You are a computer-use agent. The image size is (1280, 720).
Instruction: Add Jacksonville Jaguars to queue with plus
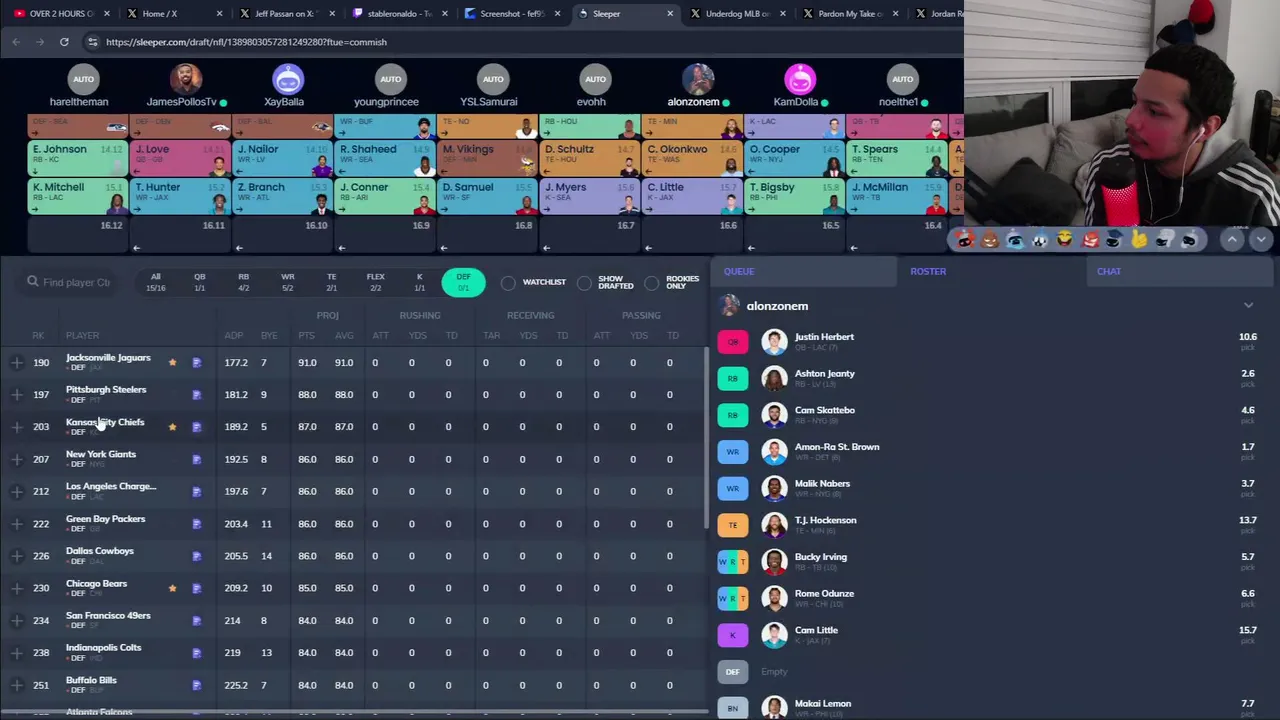(x=17, y=362)
